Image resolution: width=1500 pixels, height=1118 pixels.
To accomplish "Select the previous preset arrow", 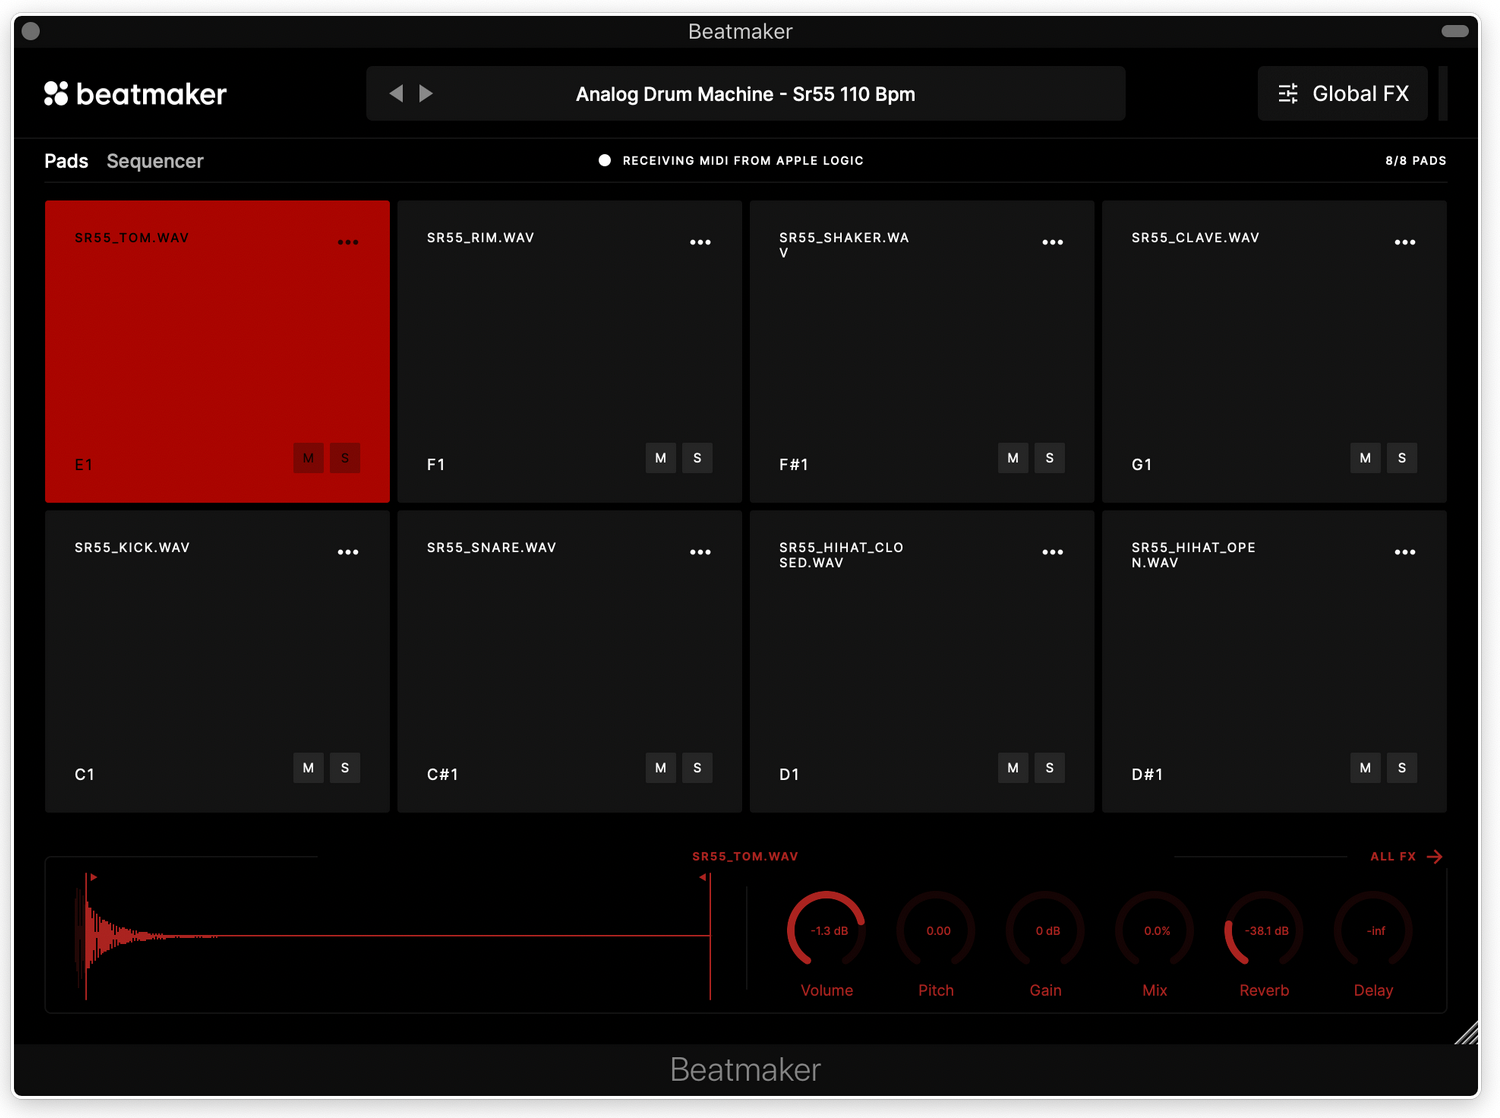I will pos(396,93).
